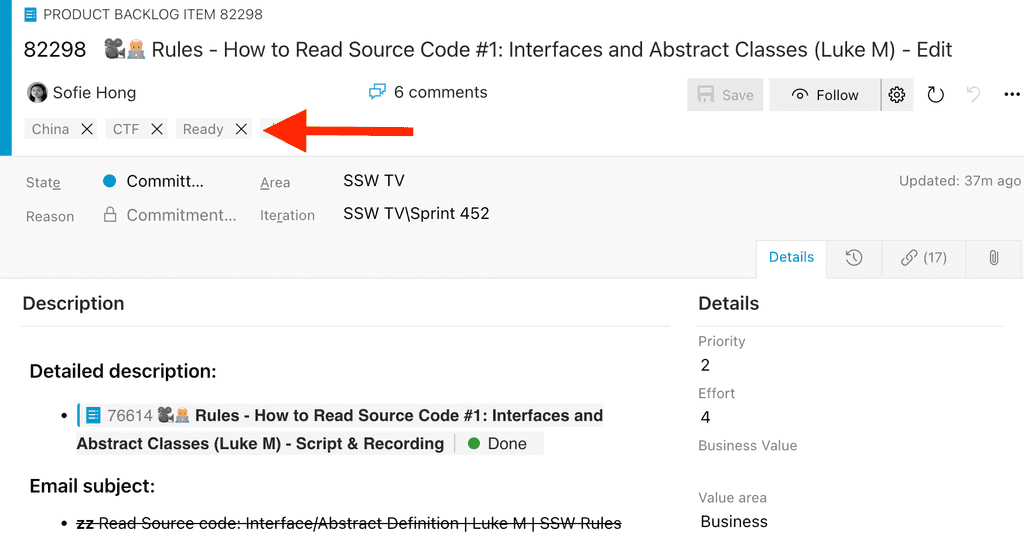Screen dimensions: 1024x548
Task: Open the Area field showing SSW TV
Action: [374, 181]
